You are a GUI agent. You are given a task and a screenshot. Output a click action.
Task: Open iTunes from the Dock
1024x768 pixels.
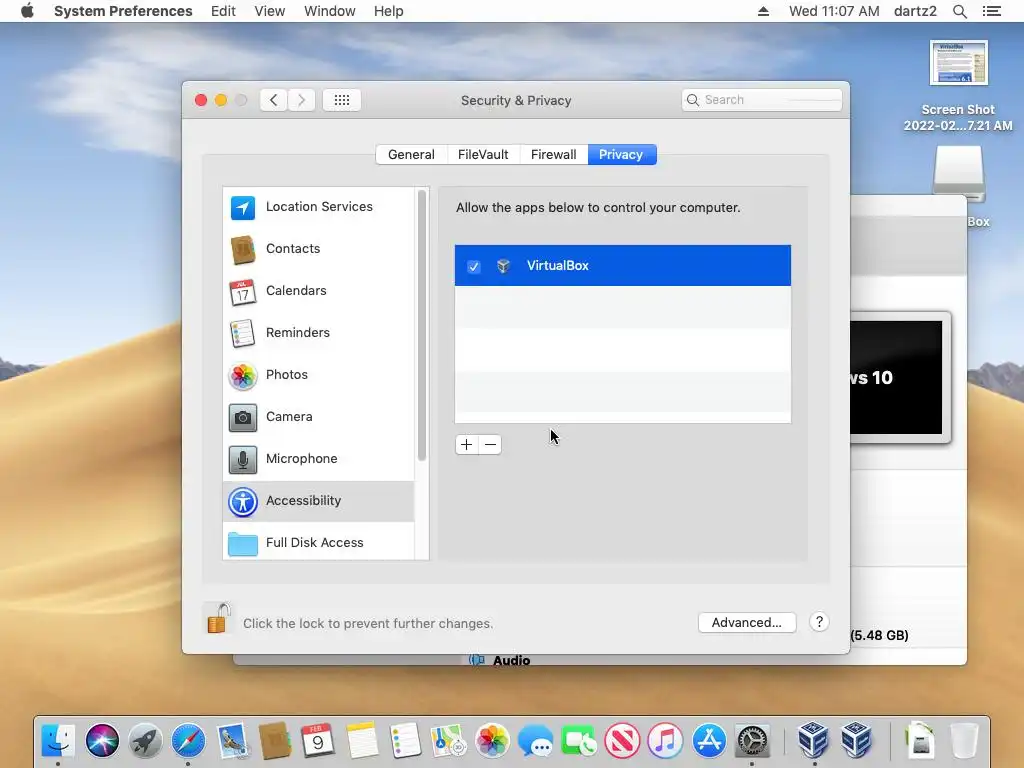point(665,741)
